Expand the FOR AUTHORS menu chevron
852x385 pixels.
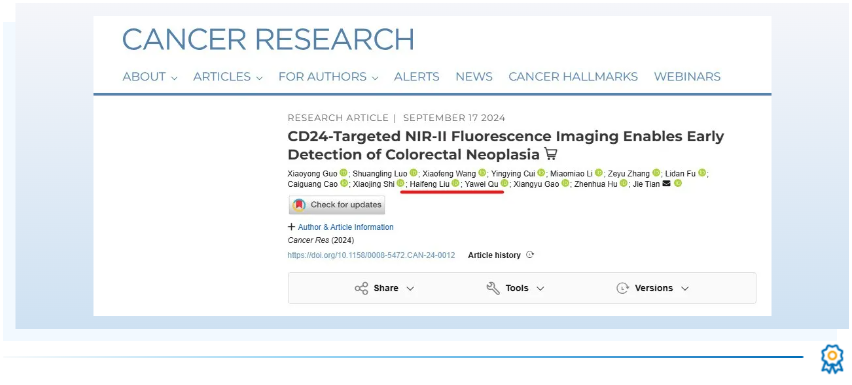coord(375,78)
